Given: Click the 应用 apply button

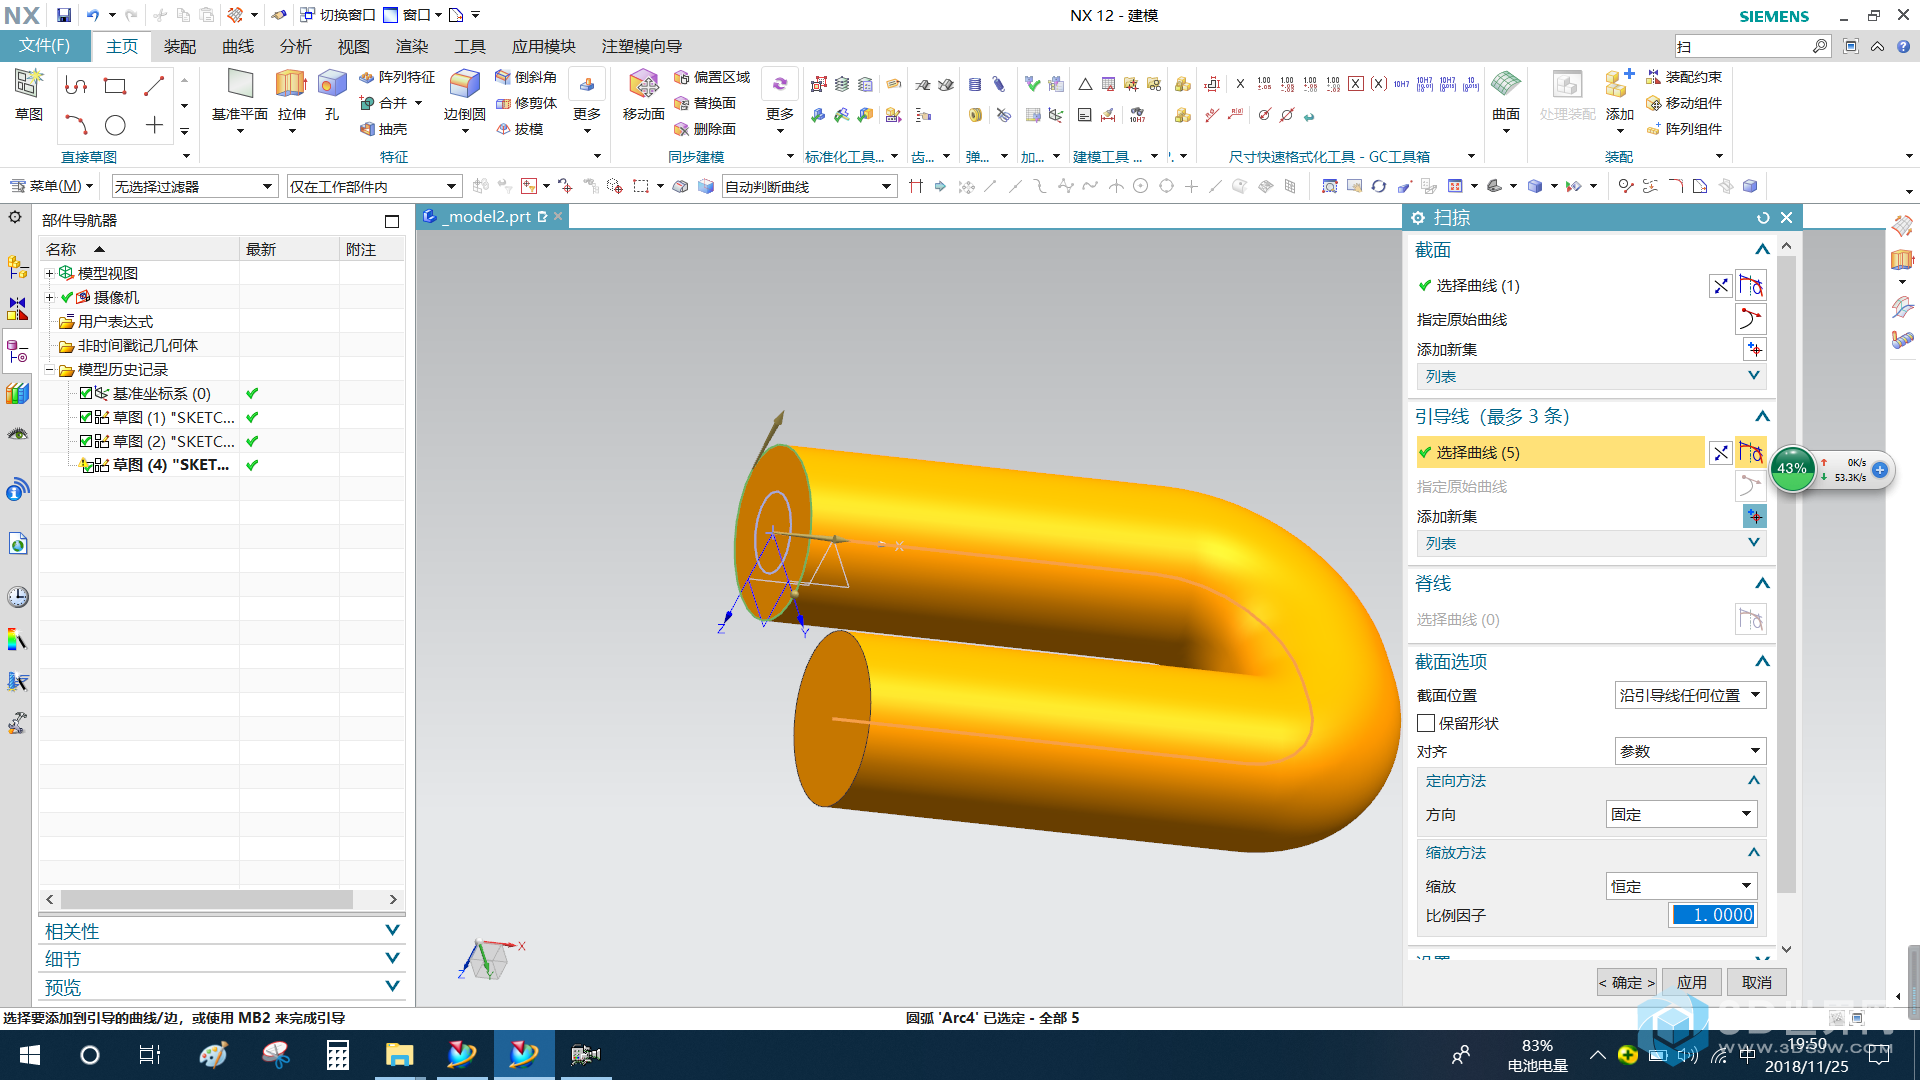Looking at the screenshot, I should click(1692, 983).
